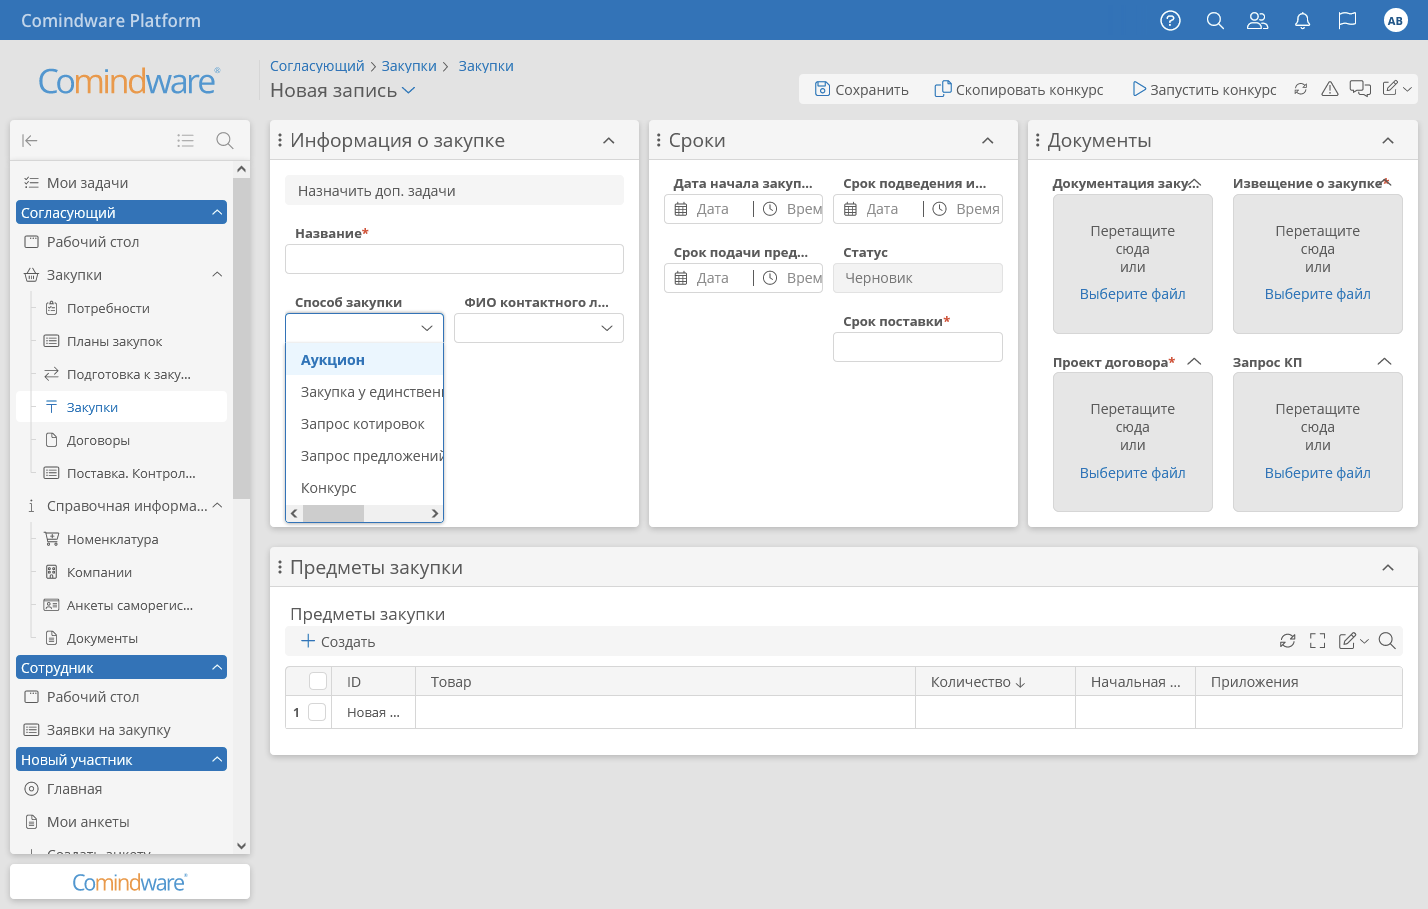Click the flag icon in top bar
The height and width of the screenshot is (909, 1428).
(1347, 20)
